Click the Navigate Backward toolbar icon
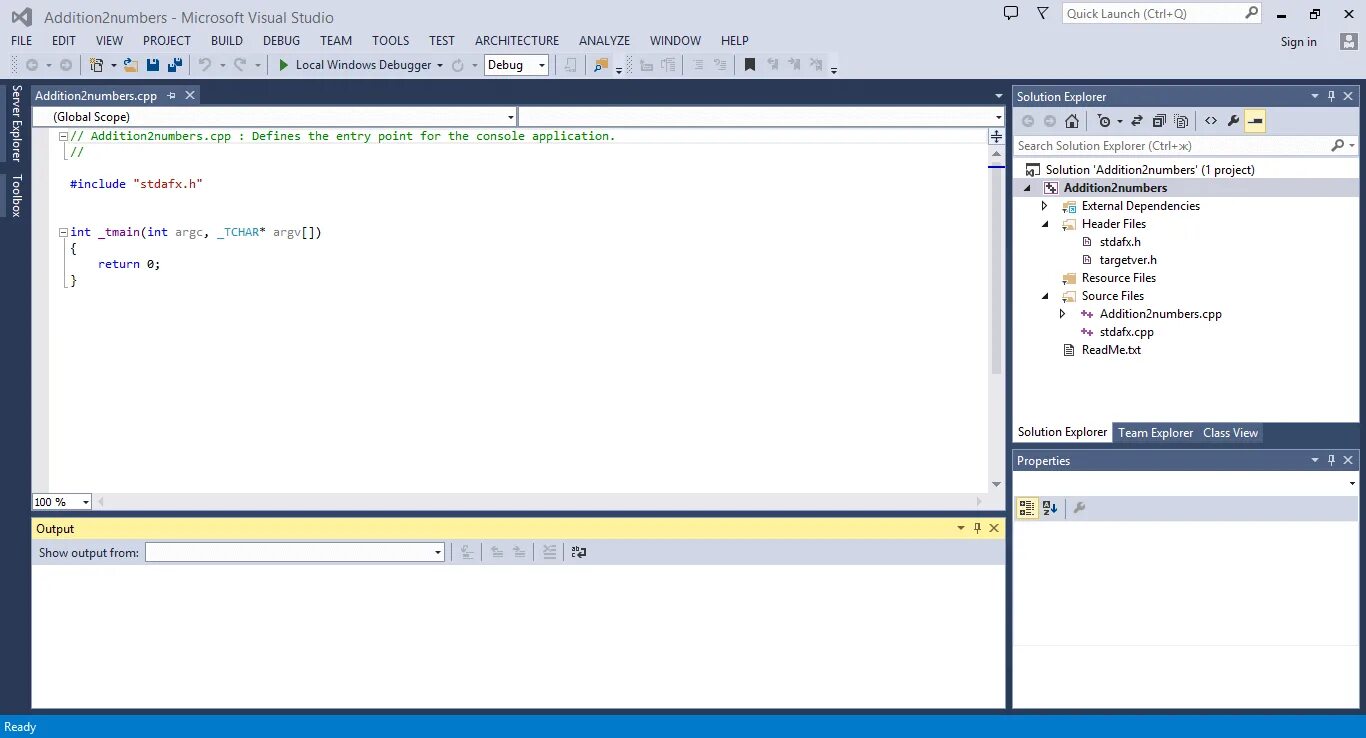 tap(32, 65)
